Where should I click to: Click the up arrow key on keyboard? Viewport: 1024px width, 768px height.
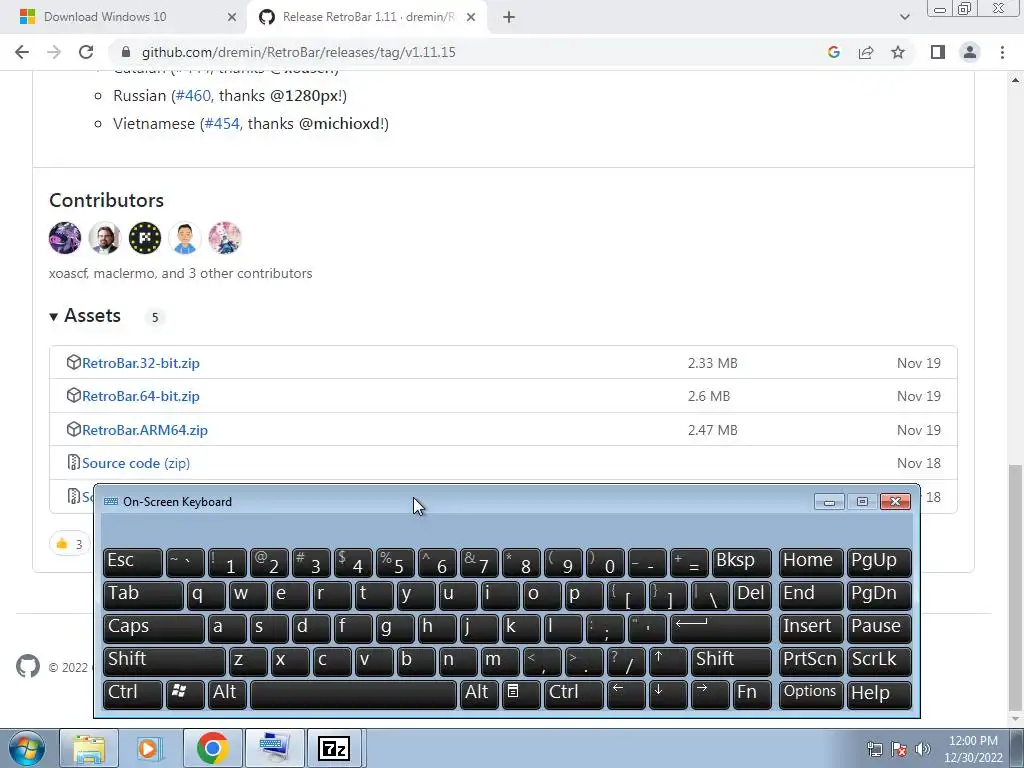[x=667, y=661]
